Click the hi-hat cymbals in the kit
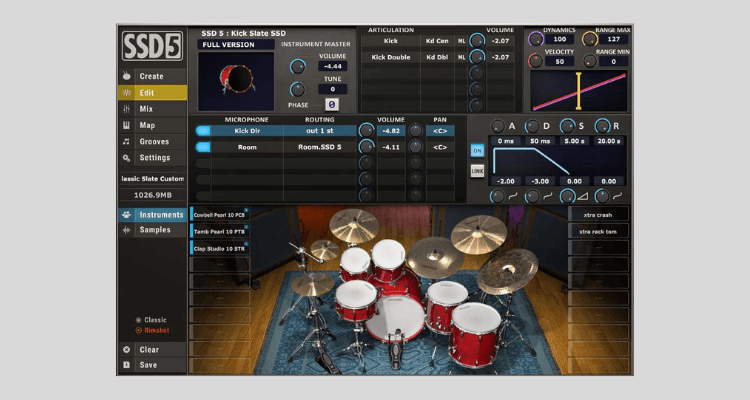This screenshot has height=400, width=750. click(x=312, y=284)
